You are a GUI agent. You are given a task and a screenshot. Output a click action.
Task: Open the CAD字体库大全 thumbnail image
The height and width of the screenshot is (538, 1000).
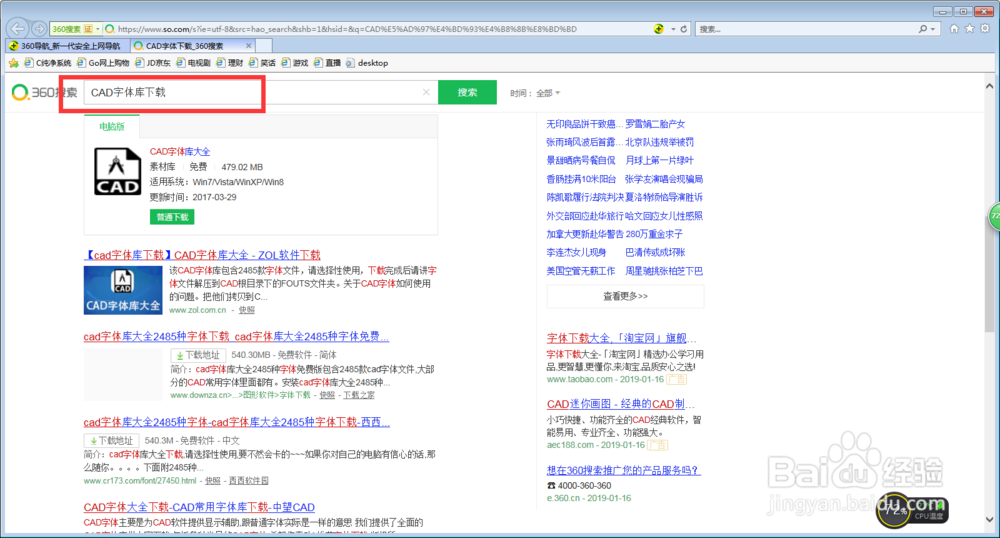[123, 290]
